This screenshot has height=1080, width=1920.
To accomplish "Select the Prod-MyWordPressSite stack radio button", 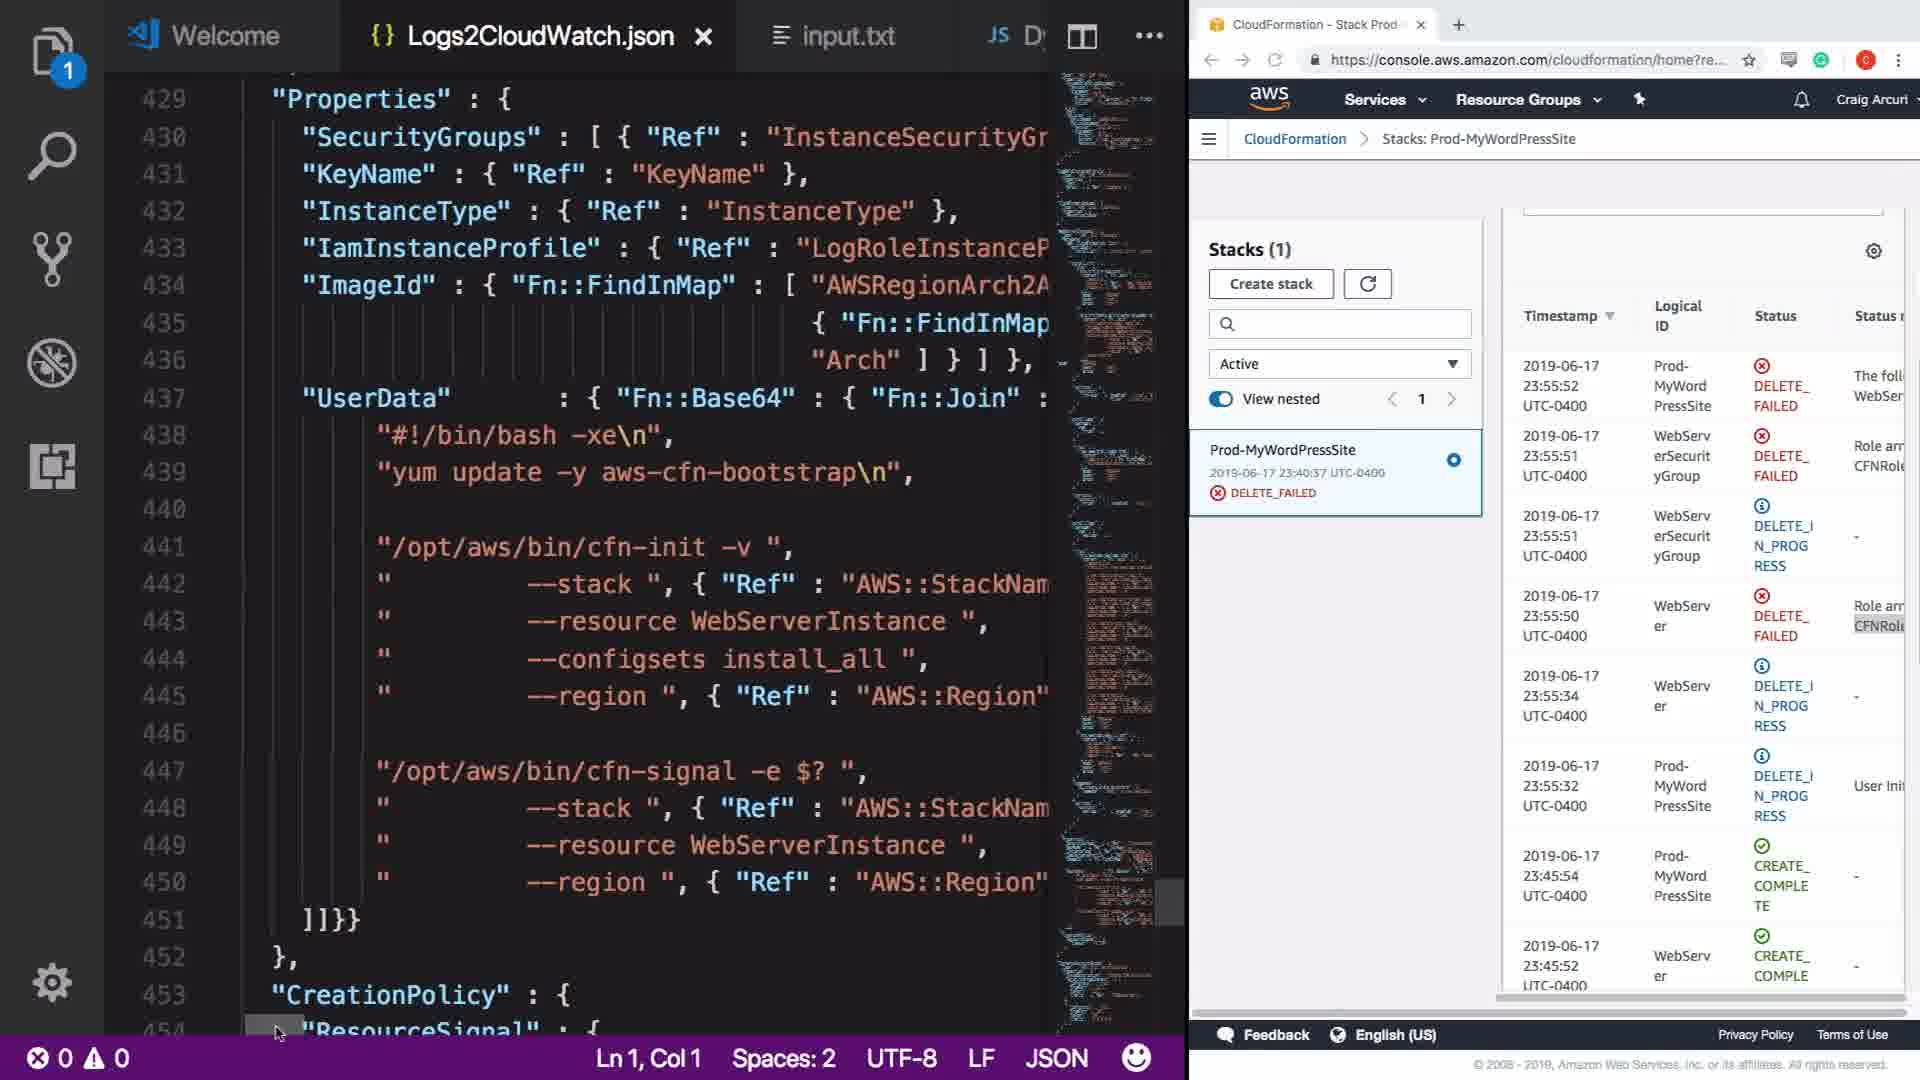I will pyautogui.click(x=1453, y=460).
